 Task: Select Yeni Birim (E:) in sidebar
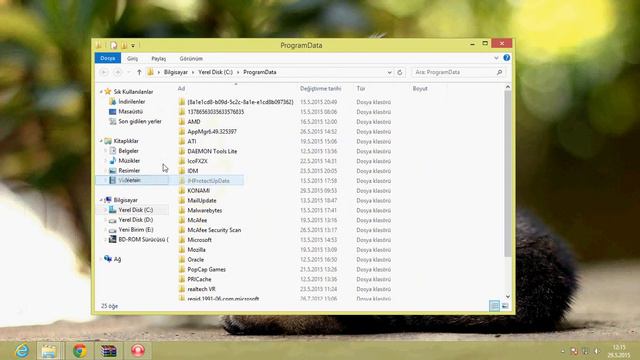click(136, 229)
